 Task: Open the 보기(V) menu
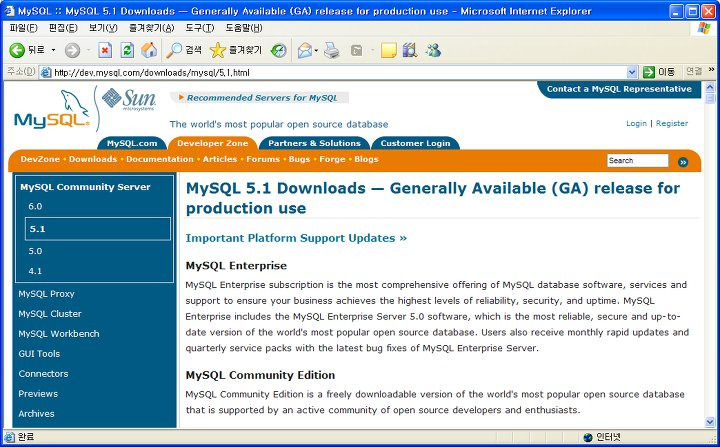[103, 28]
